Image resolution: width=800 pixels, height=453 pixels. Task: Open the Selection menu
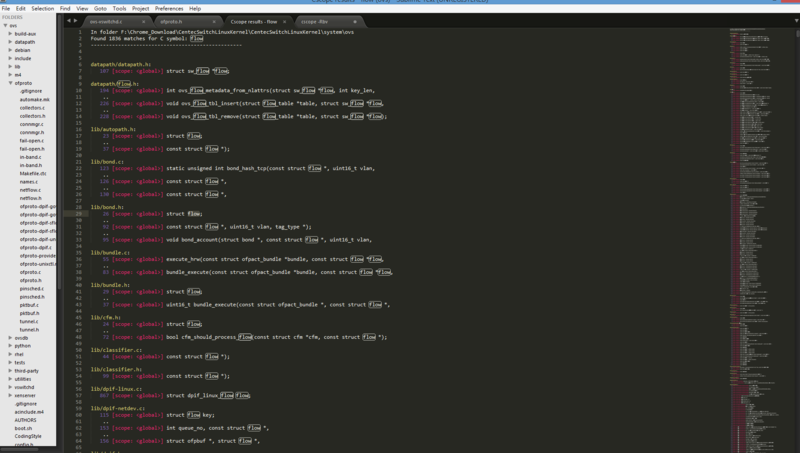(42, 9)
